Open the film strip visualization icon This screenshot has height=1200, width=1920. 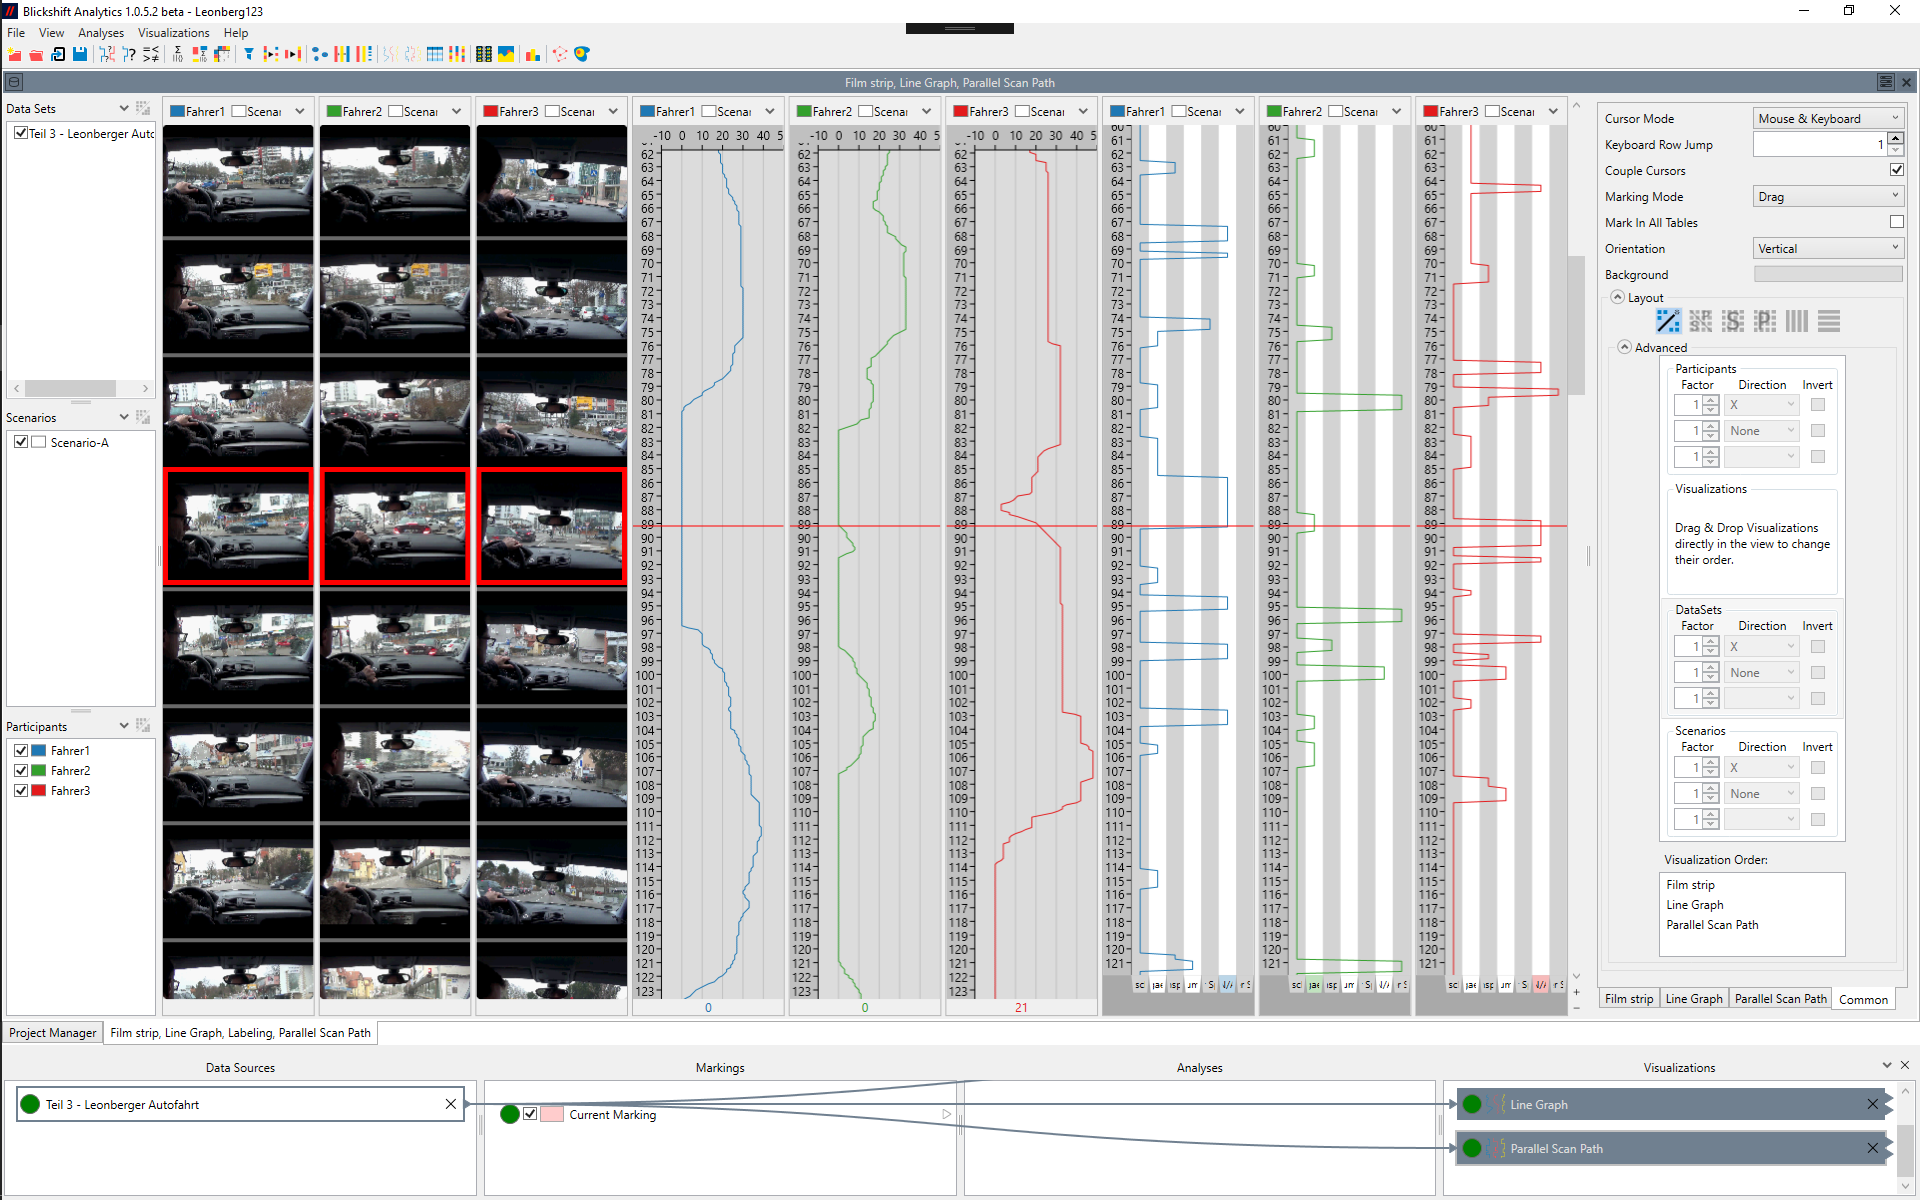coord(484,54)
